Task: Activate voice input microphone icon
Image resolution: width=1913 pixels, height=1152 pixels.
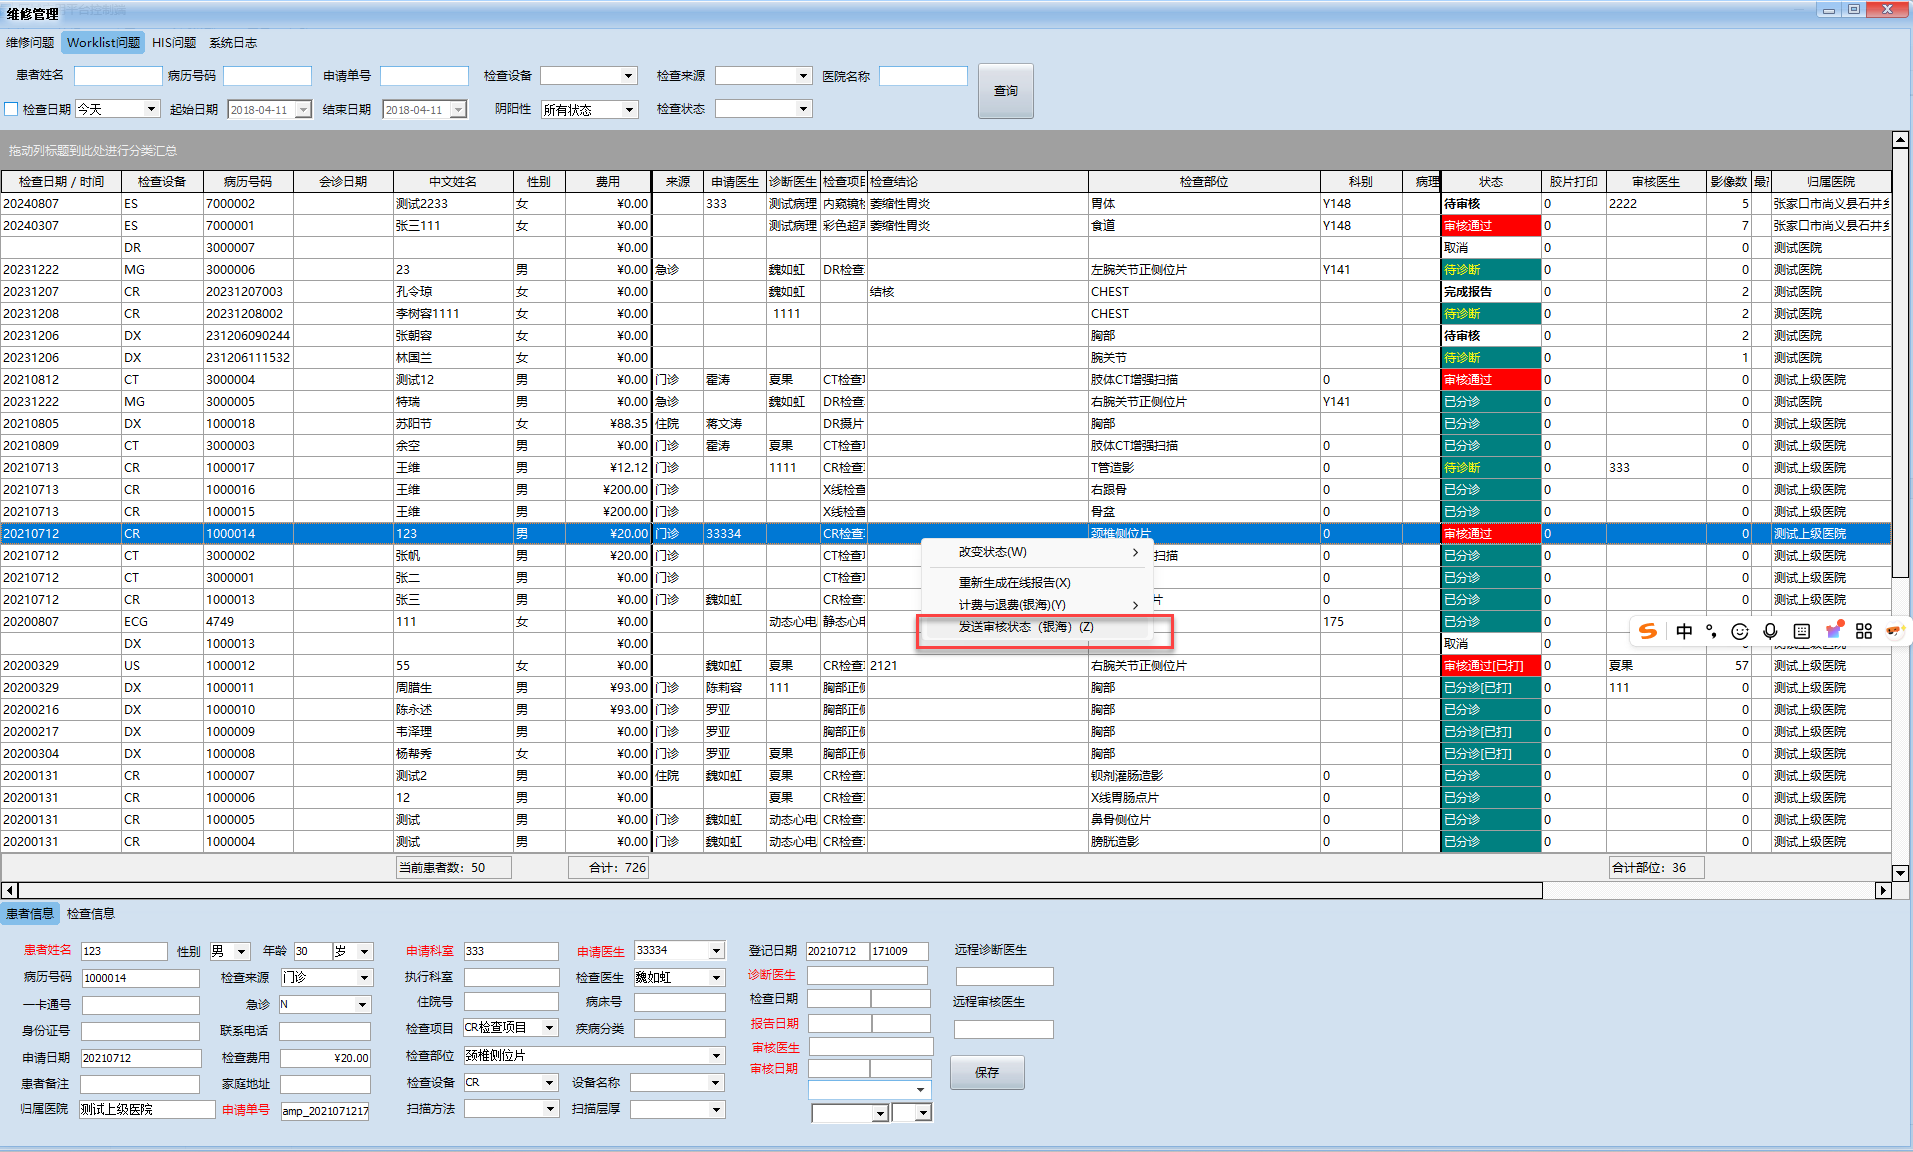Action: (x=1770, y=631)
